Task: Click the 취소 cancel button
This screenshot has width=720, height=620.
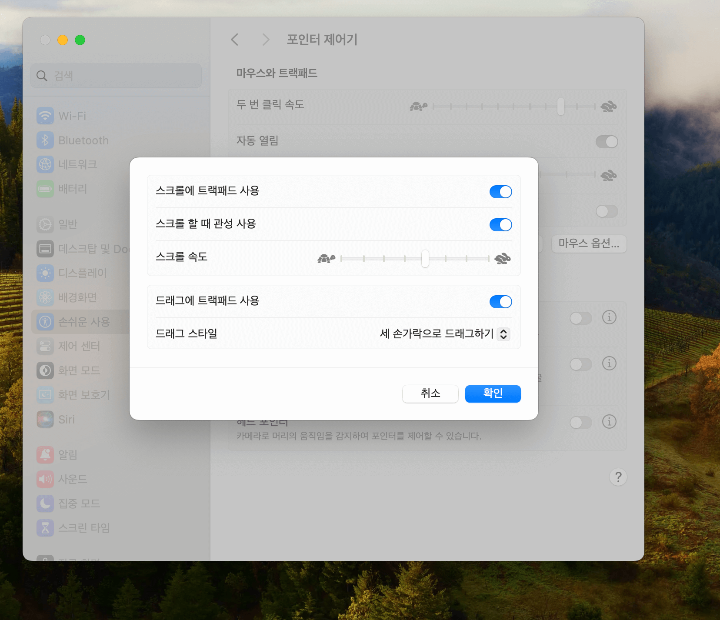Action: point(430,394)
